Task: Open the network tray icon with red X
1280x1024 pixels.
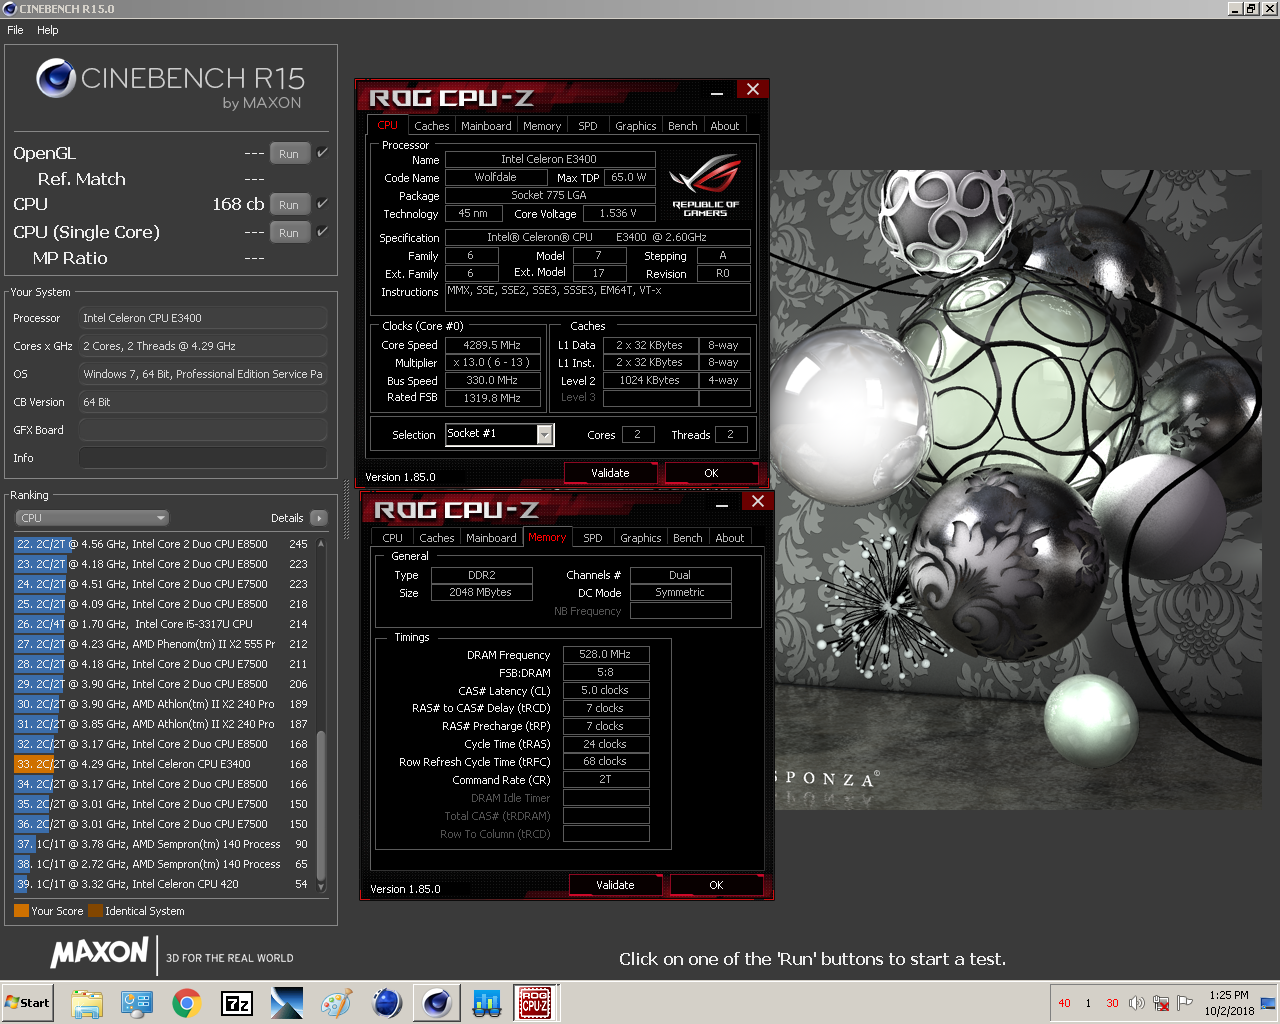Action: tap(1161, 1003)
